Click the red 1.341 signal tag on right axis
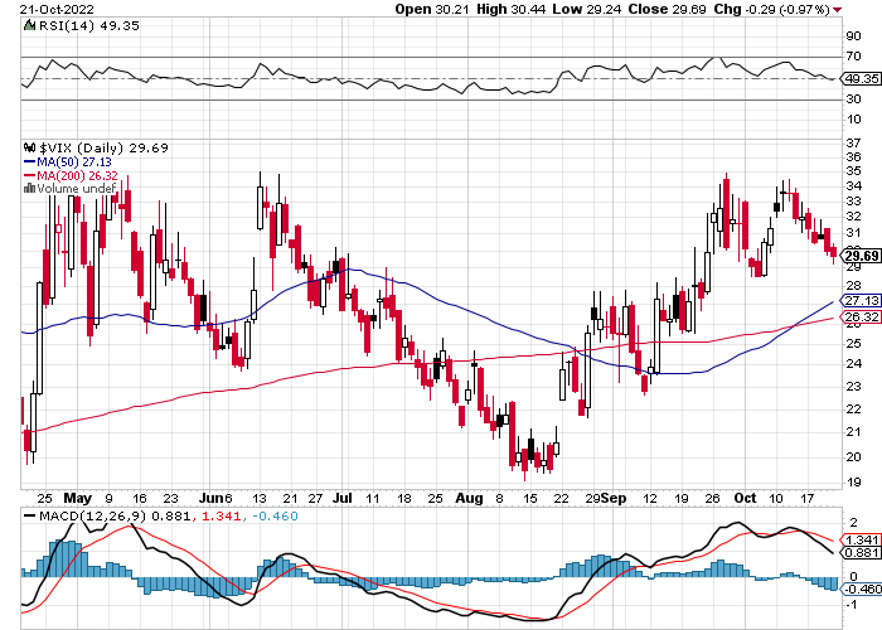 pyautogui.click(x=860, y=538)
